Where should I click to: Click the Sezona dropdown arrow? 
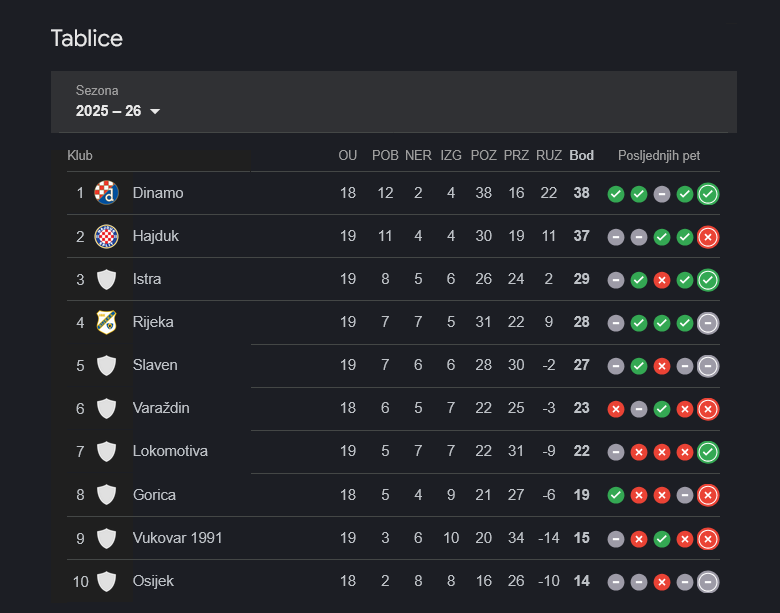[155, 111]
